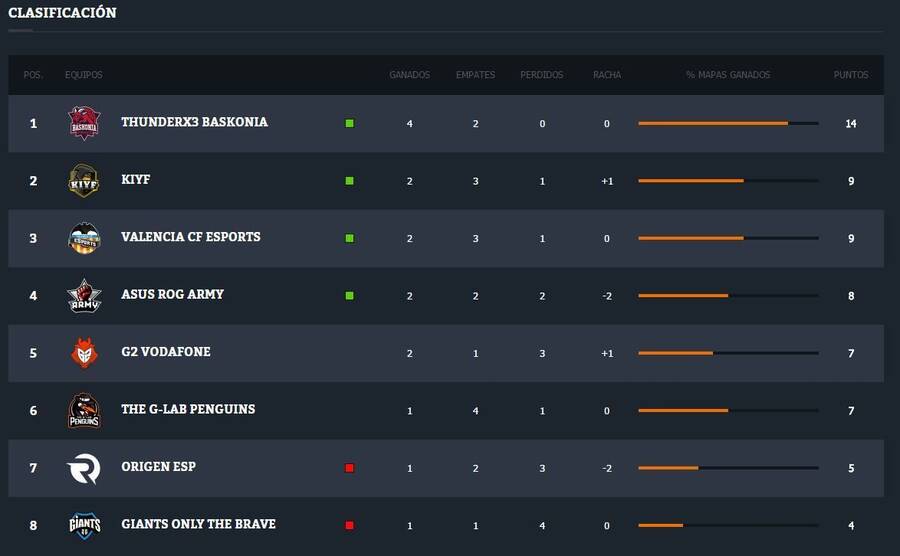This screenshot has height=556, width=900.
Task: Click the KIYF team logo
Action: point(84,181)
